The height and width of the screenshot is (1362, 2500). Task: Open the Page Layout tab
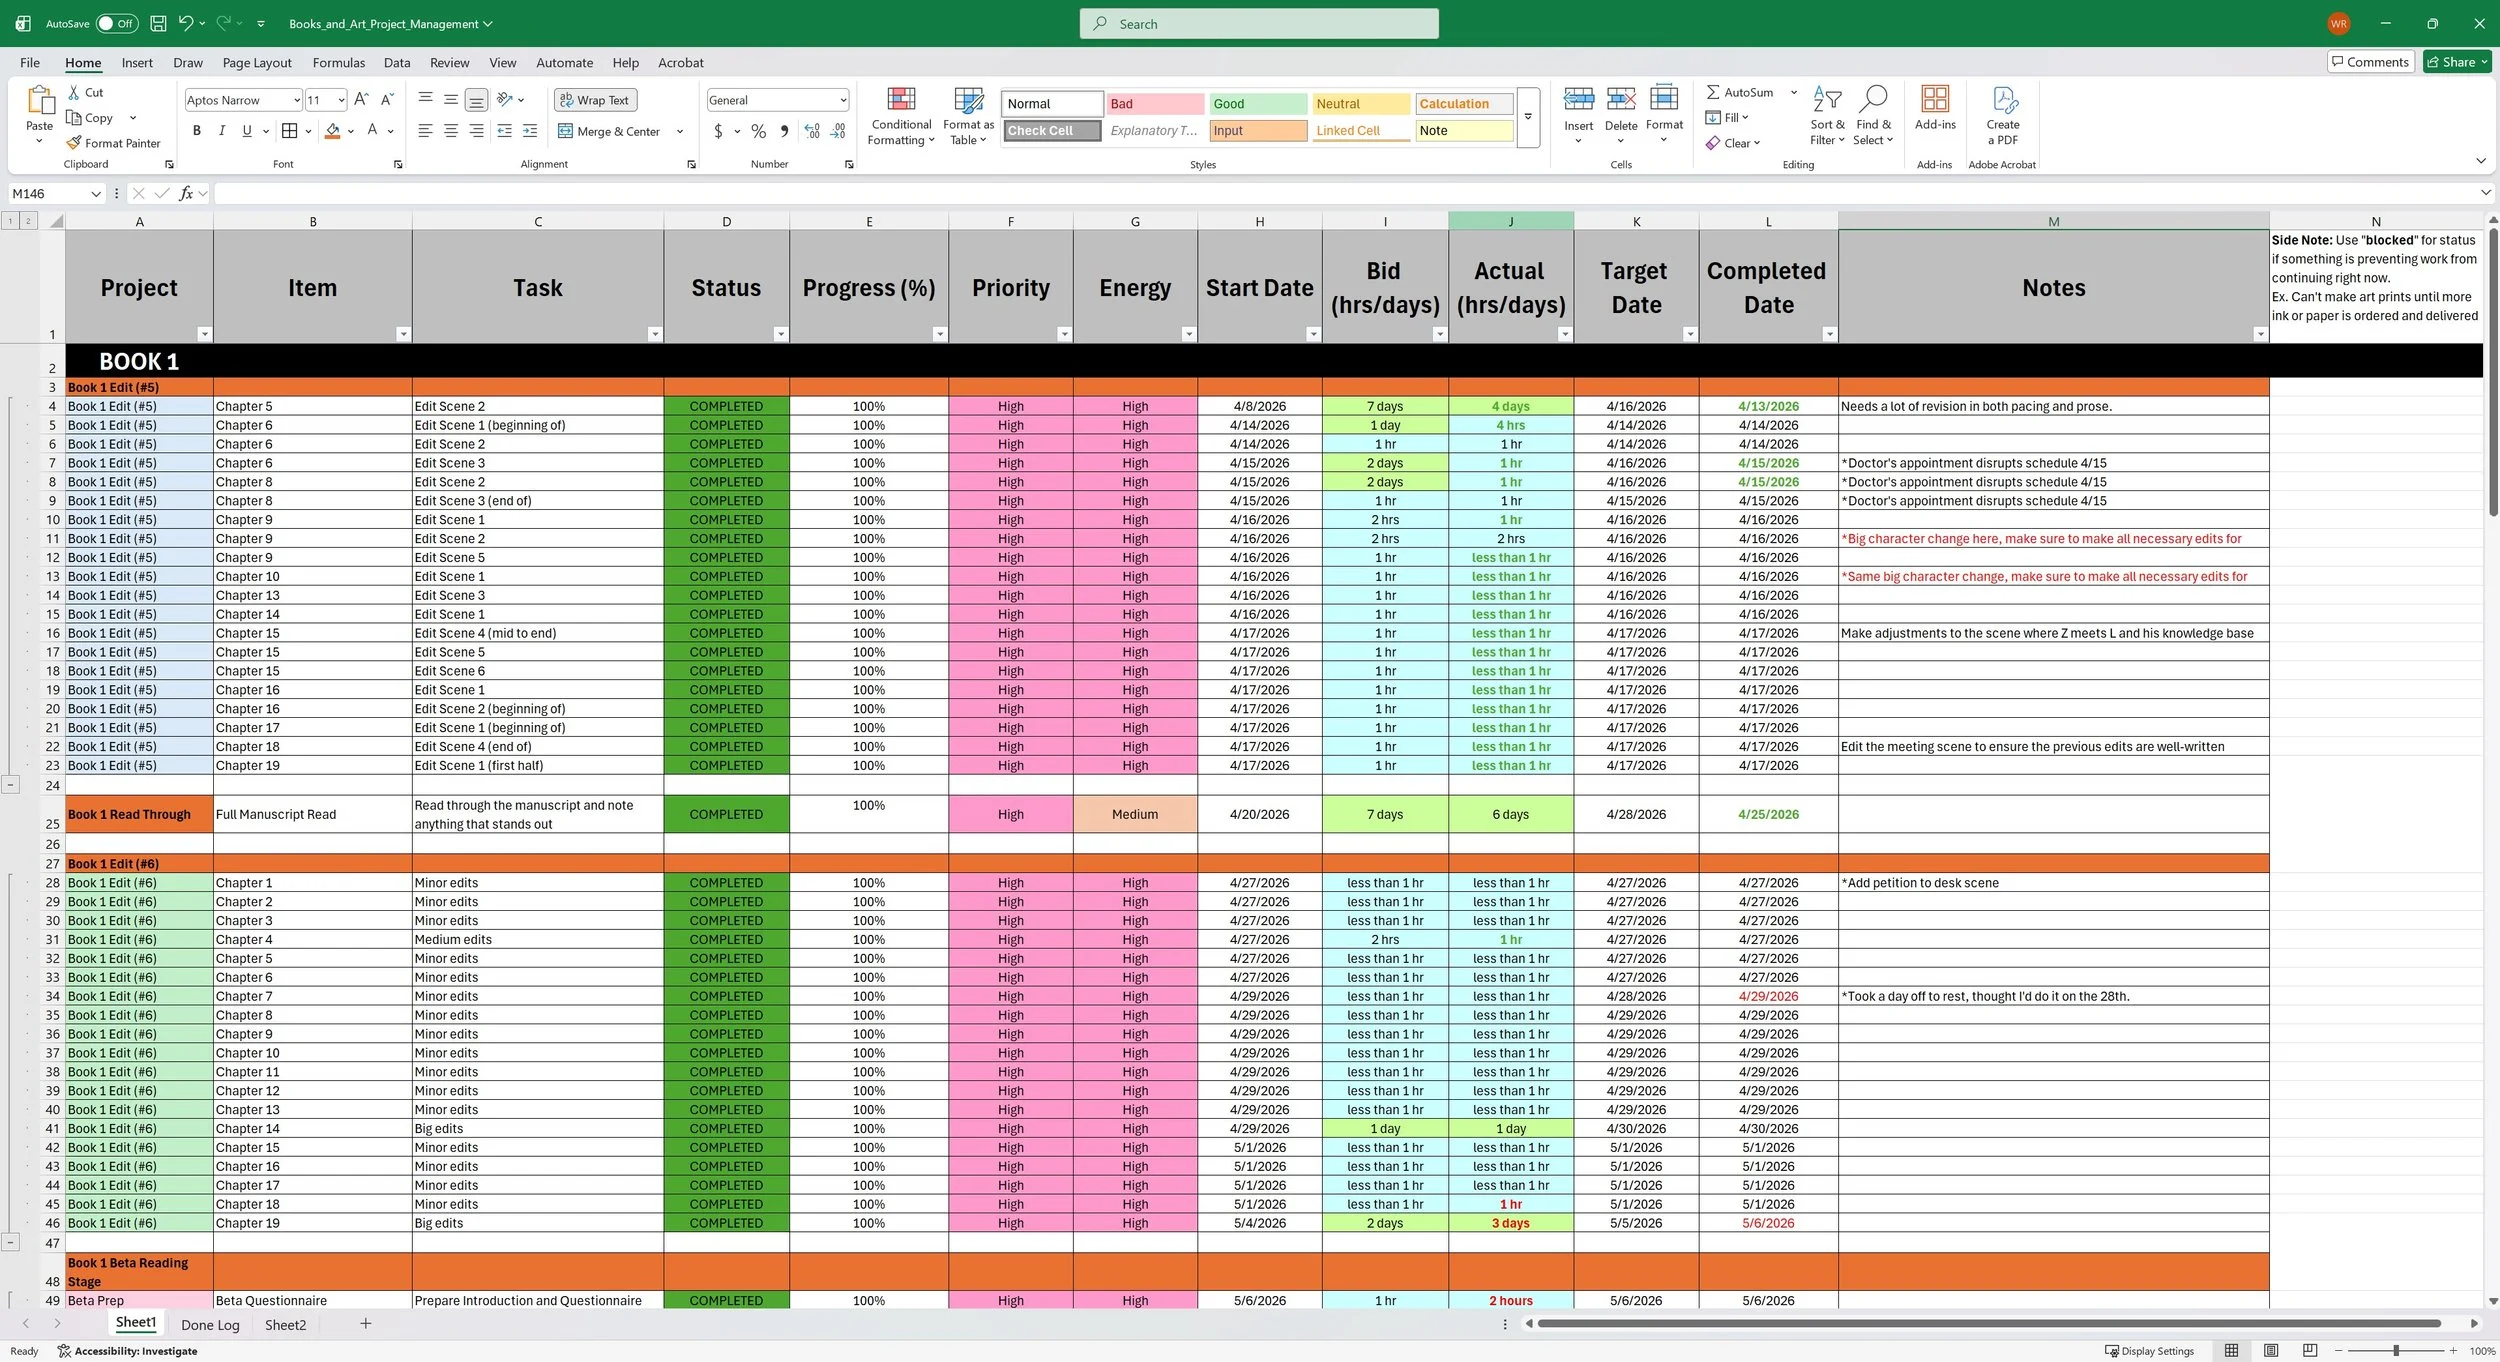tap(257, 62)
